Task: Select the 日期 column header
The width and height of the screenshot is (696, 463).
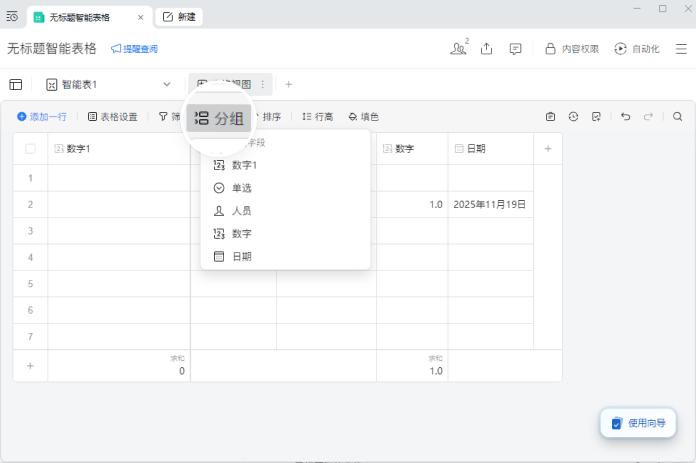Action: pyautogui.click(x=490, y=149)
